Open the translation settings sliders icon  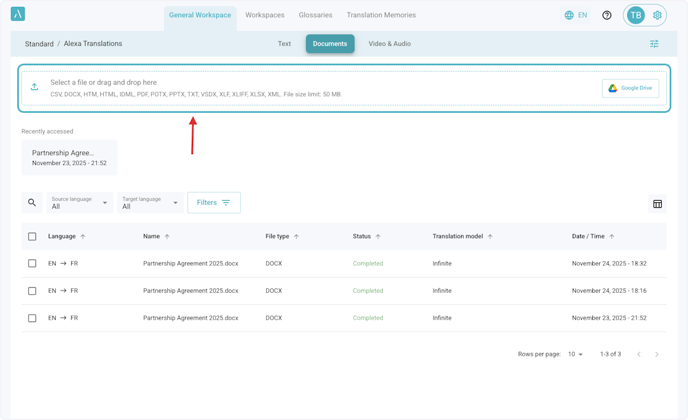(x=654, y=44)
